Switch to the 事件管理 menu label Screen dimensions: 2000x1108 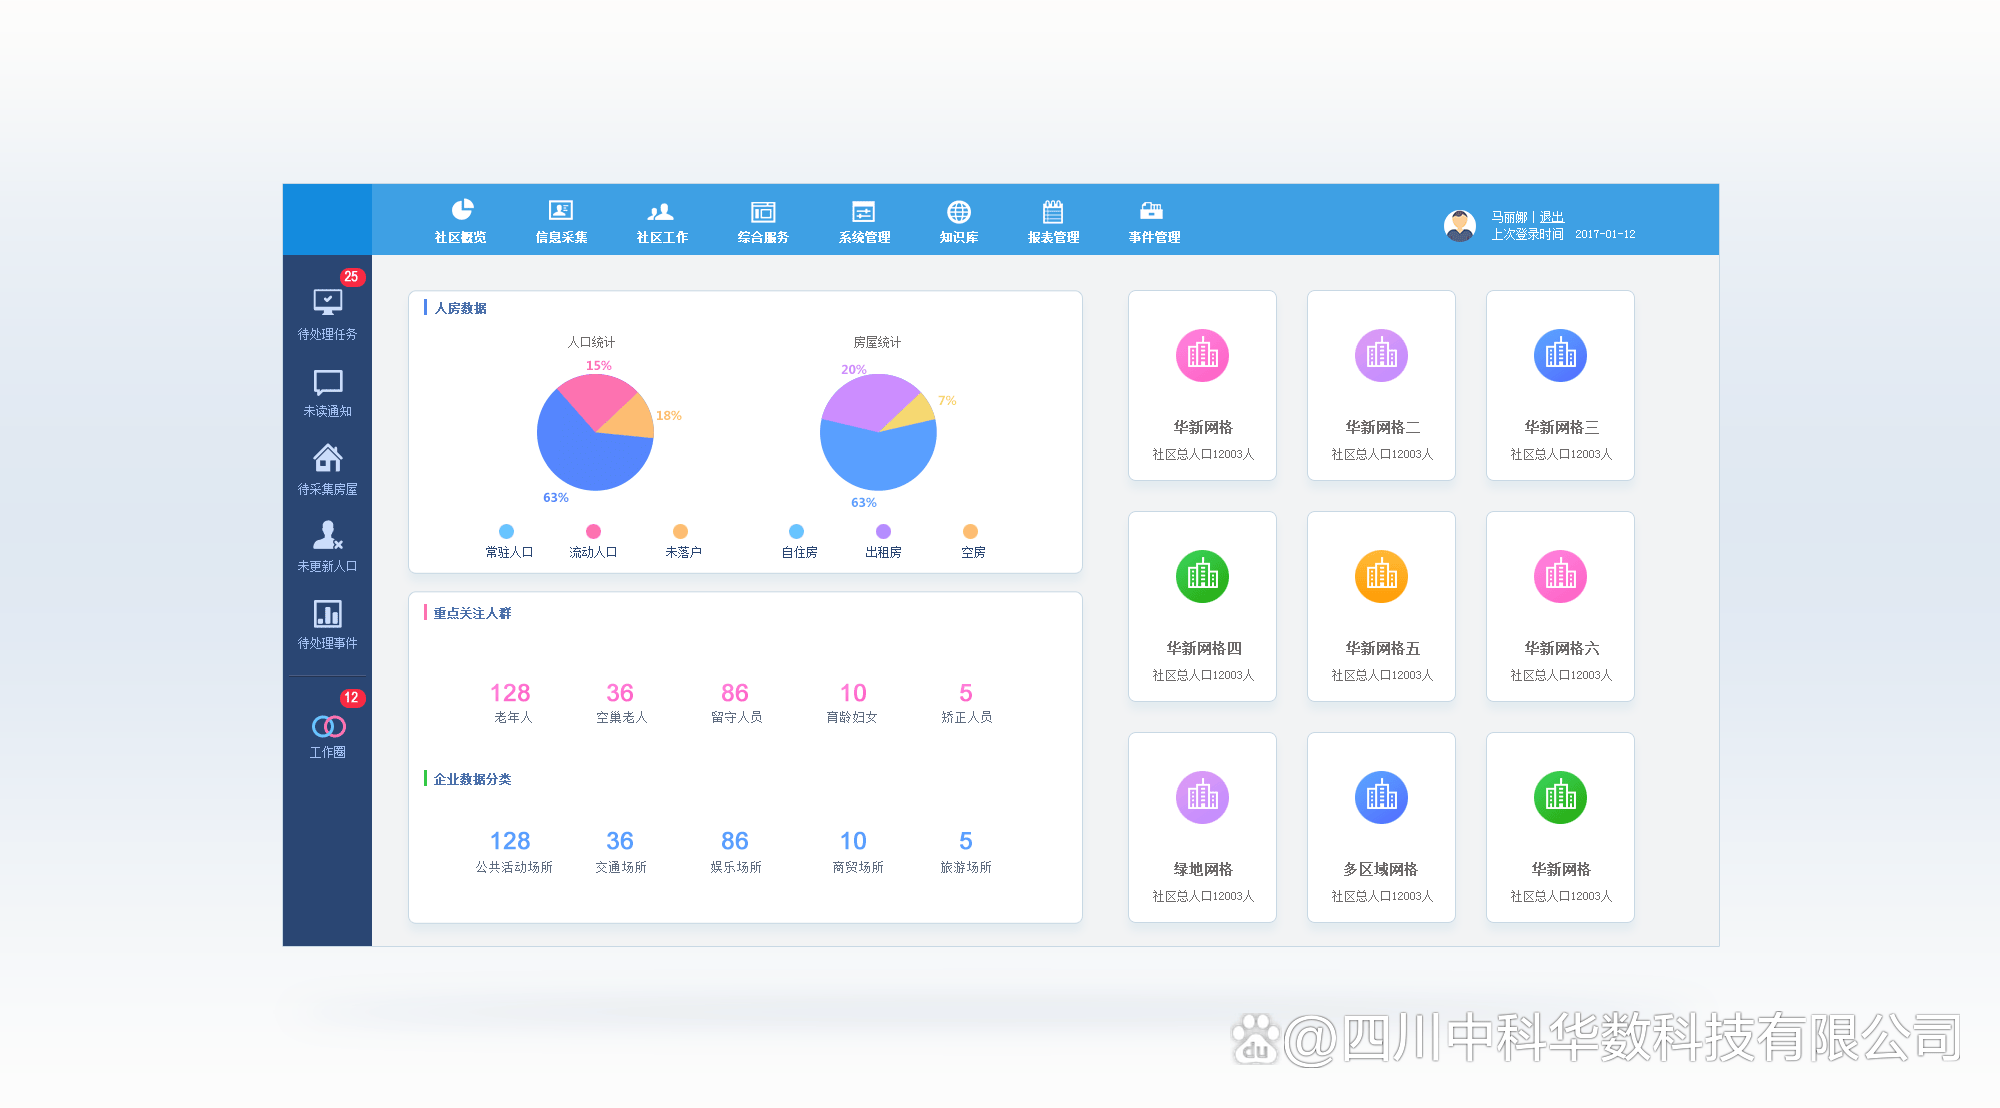click(x=1155, y=237)
